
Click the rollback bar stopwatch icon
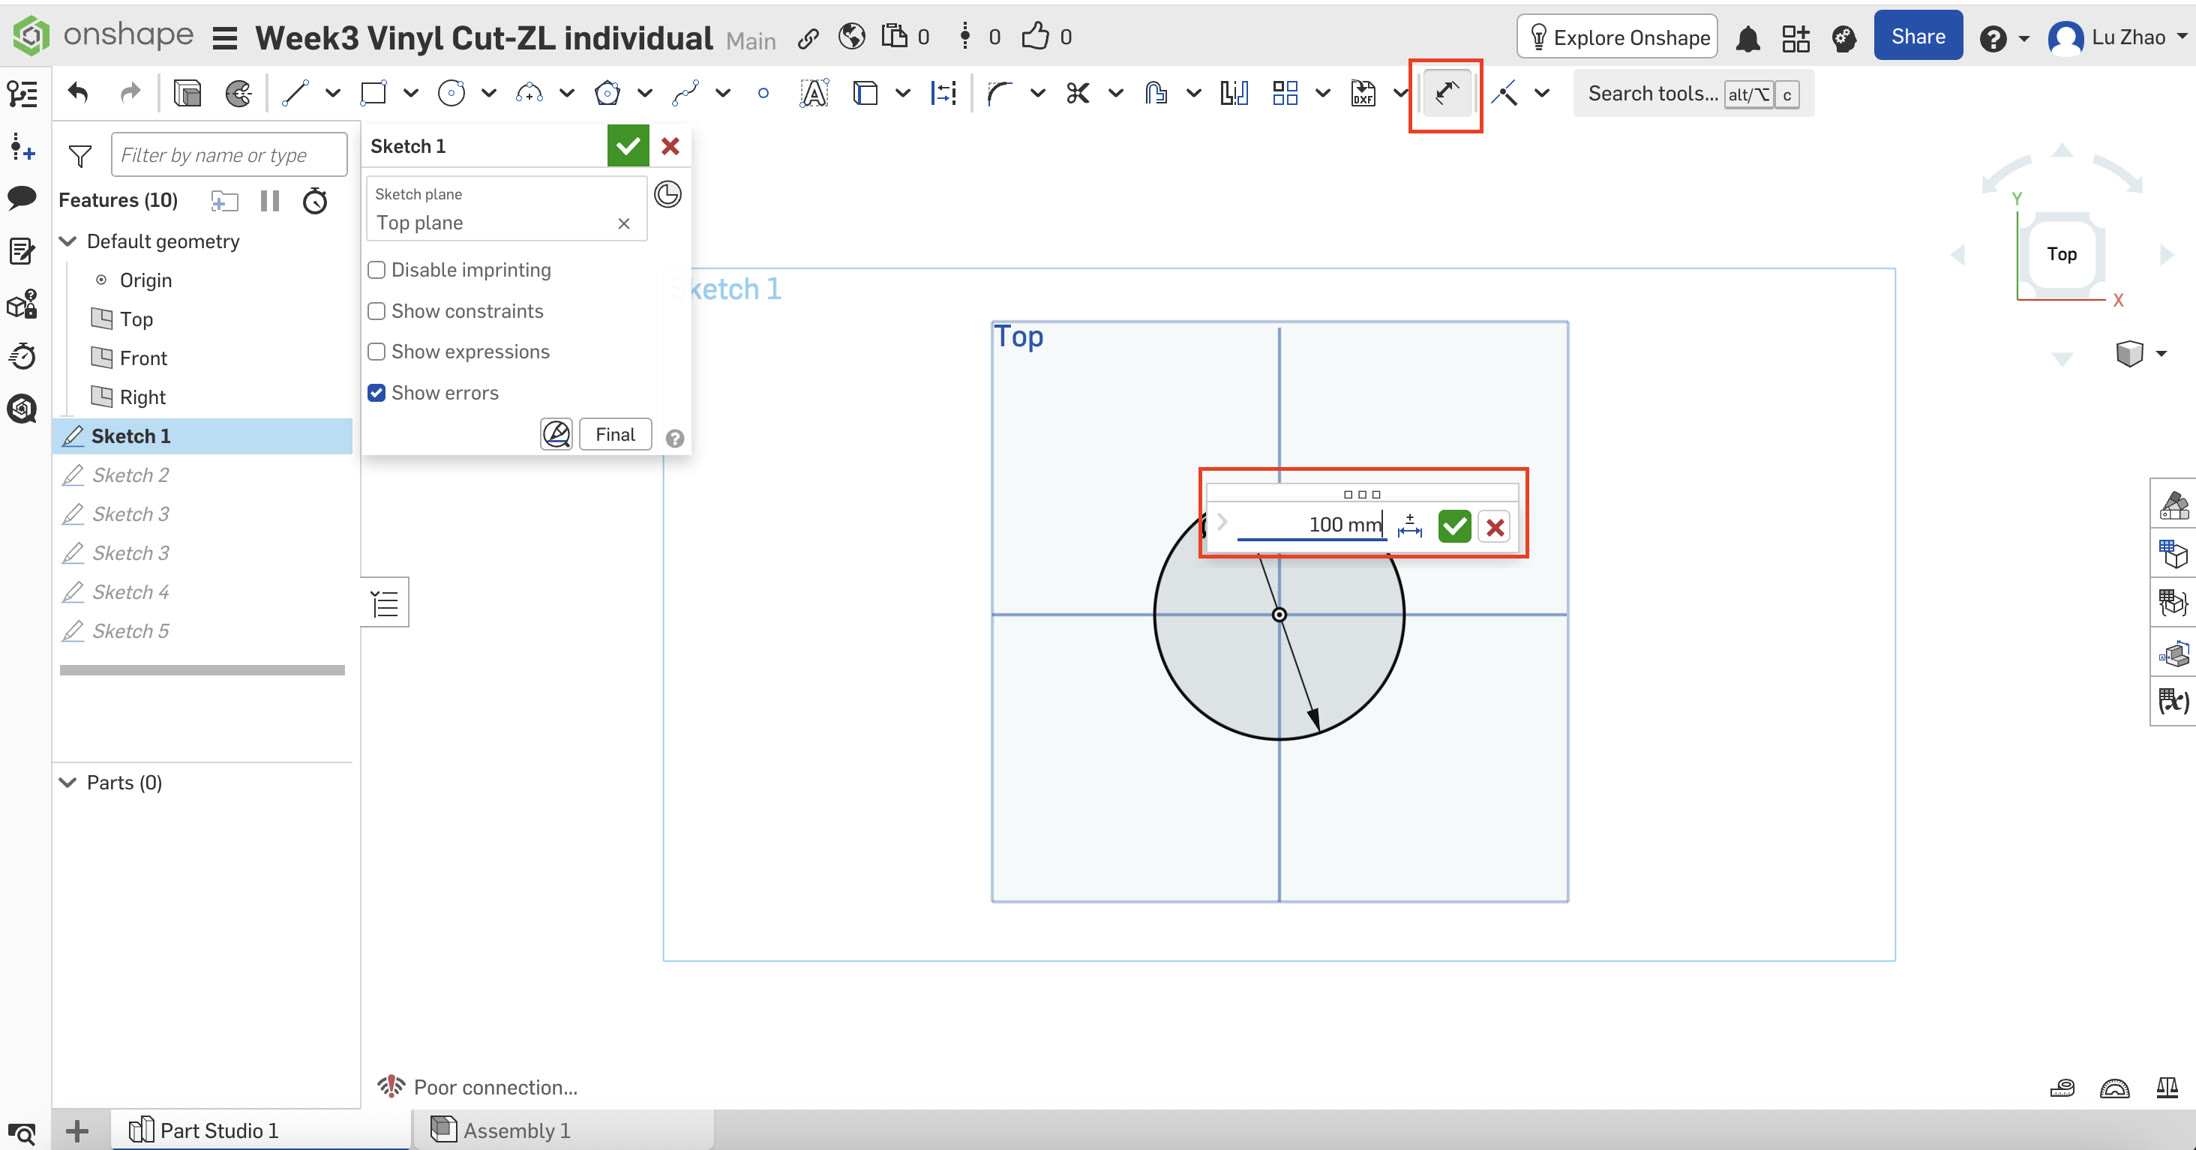(315, 201)
